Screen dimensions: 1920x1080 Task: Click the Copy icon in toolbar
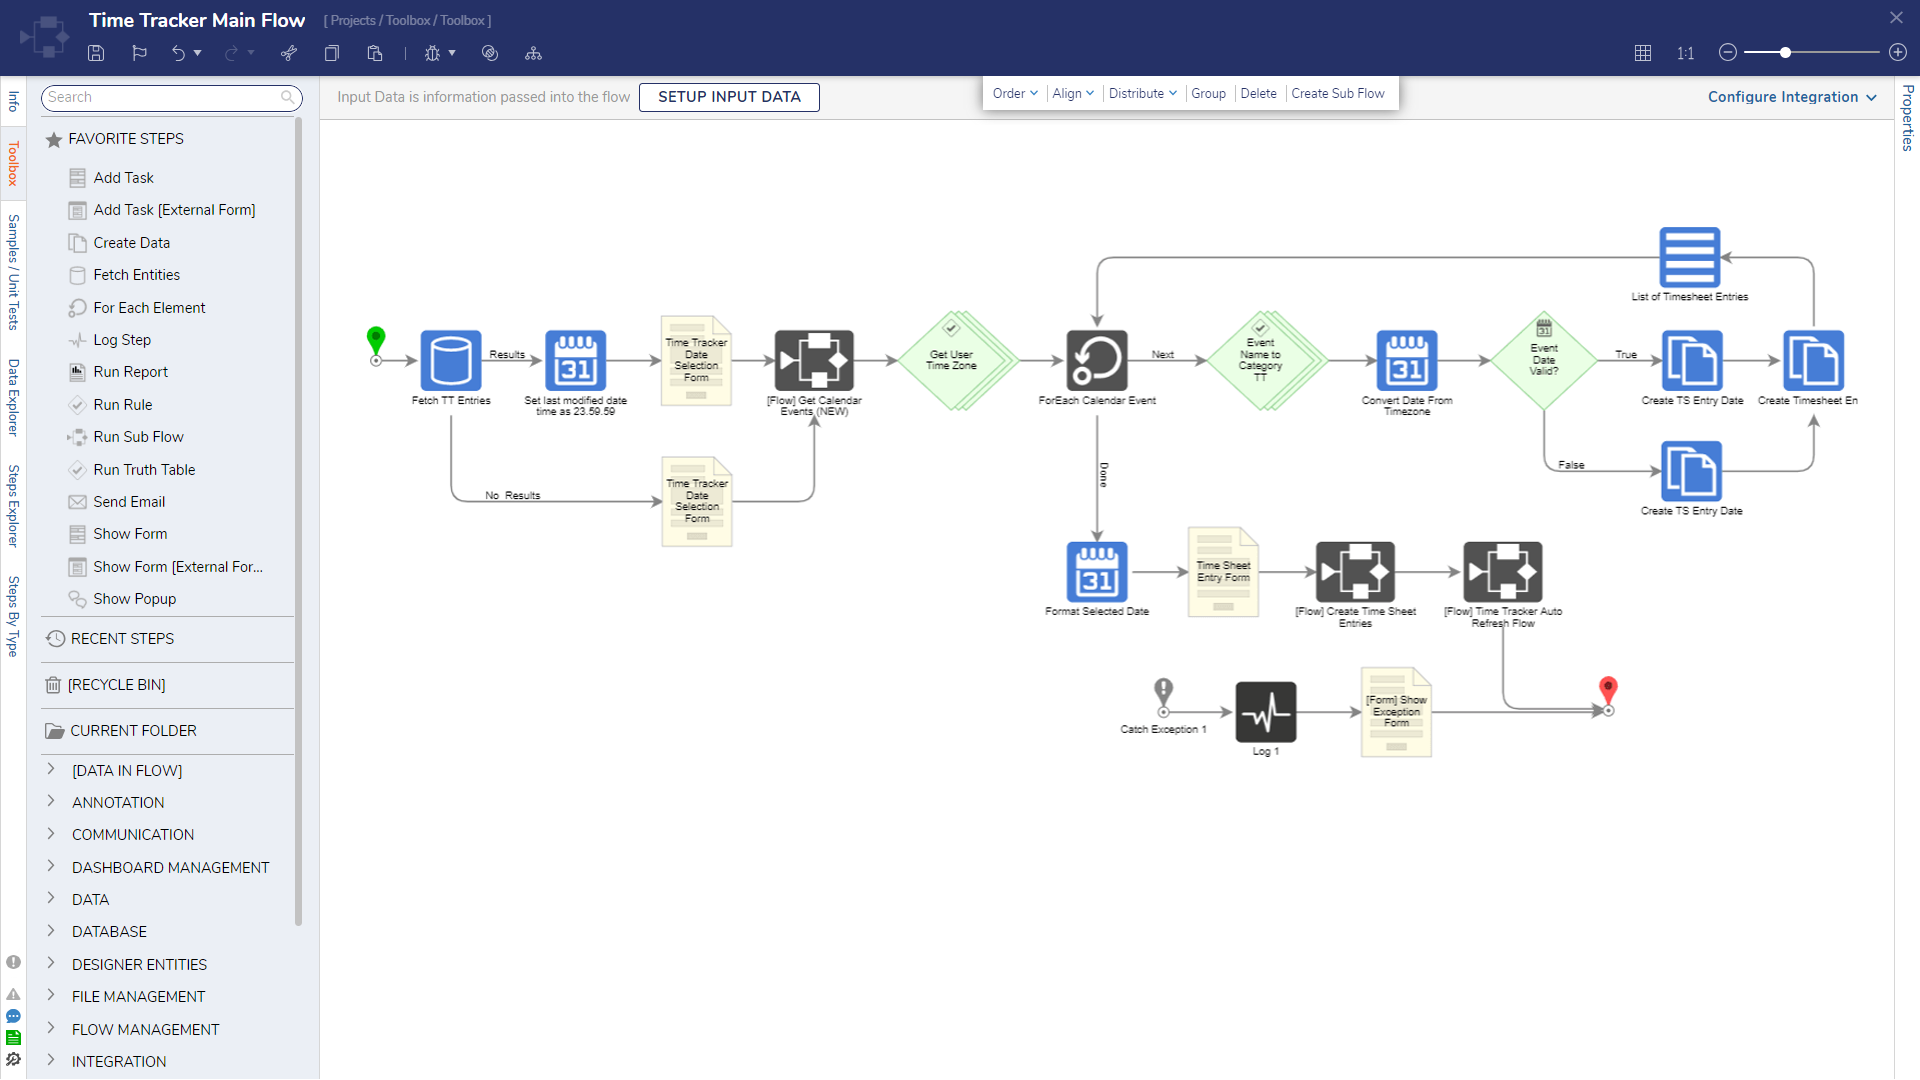(x=332, y=53)
